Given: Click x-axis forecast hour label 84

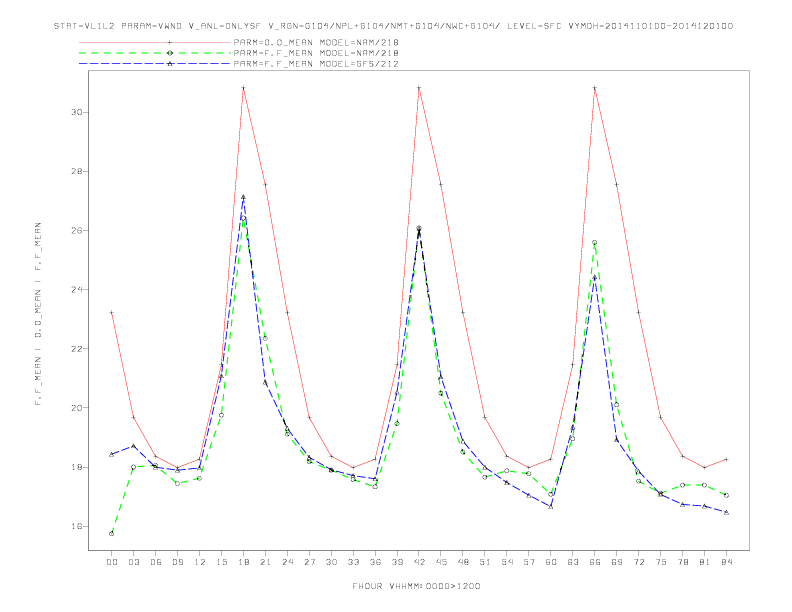Looking at the screenshot, I should tap(726, 562).
